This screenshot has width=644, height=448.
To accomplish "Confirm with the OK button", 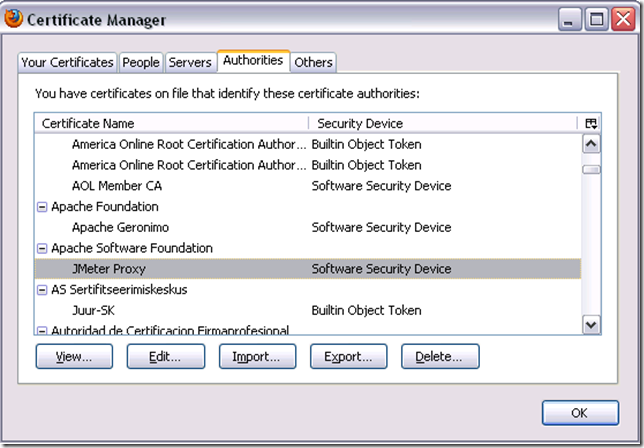I will tap(580, 412).
